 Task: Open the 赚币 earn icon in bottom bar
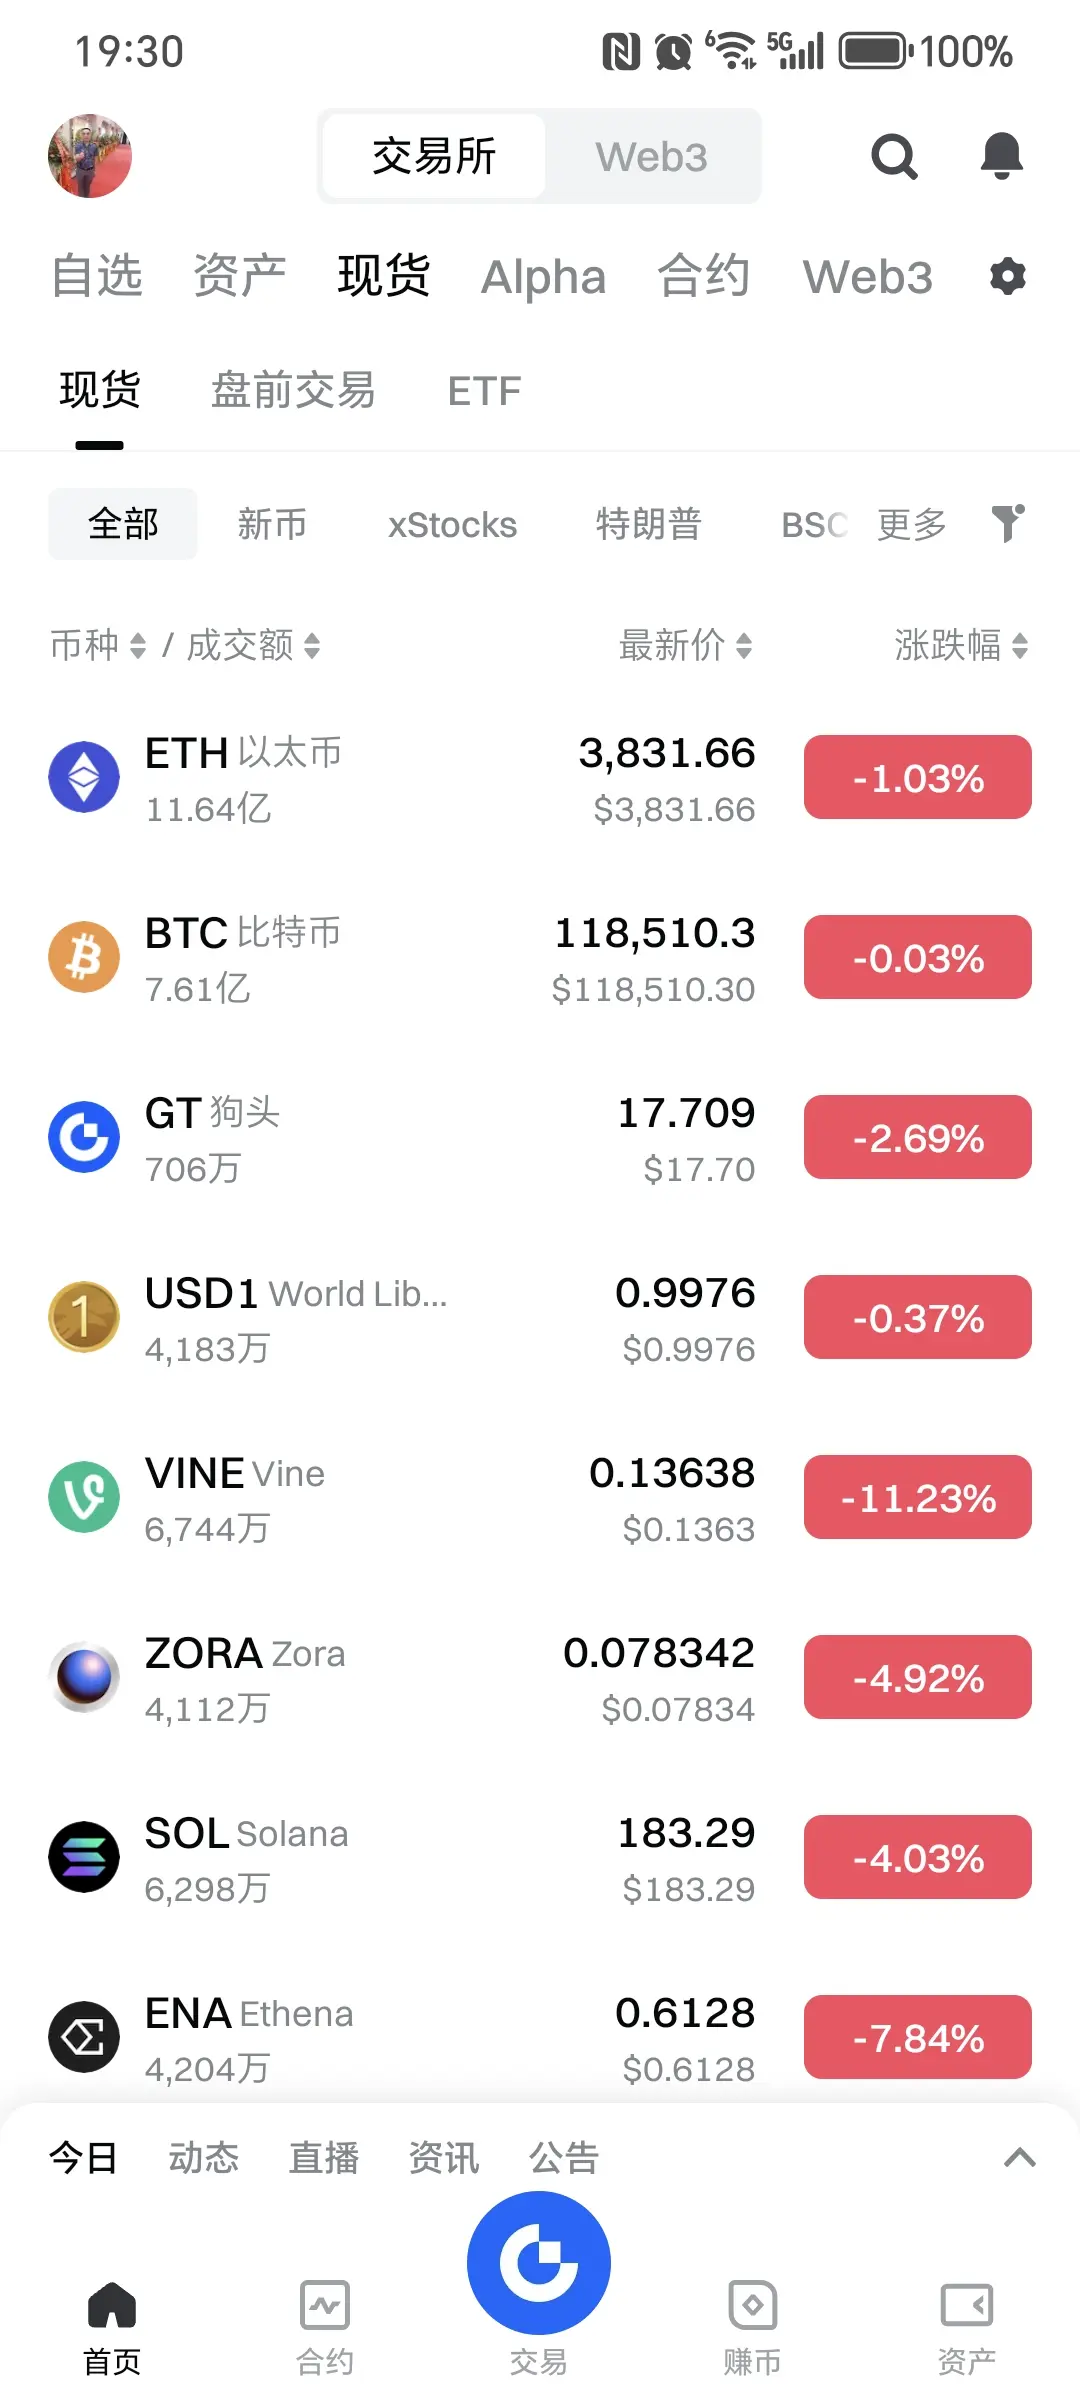tap(752, 2306)
